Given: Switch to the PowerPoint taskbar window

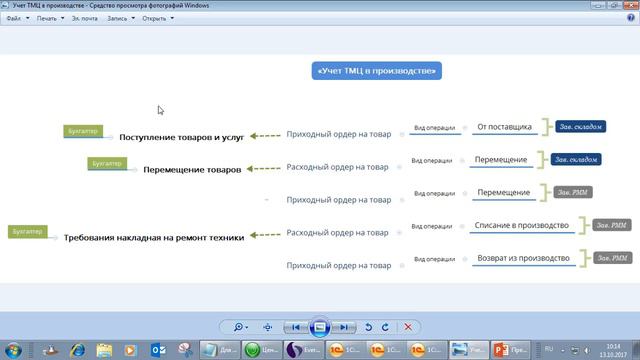Looking at the screenshot, I should 511,350.
